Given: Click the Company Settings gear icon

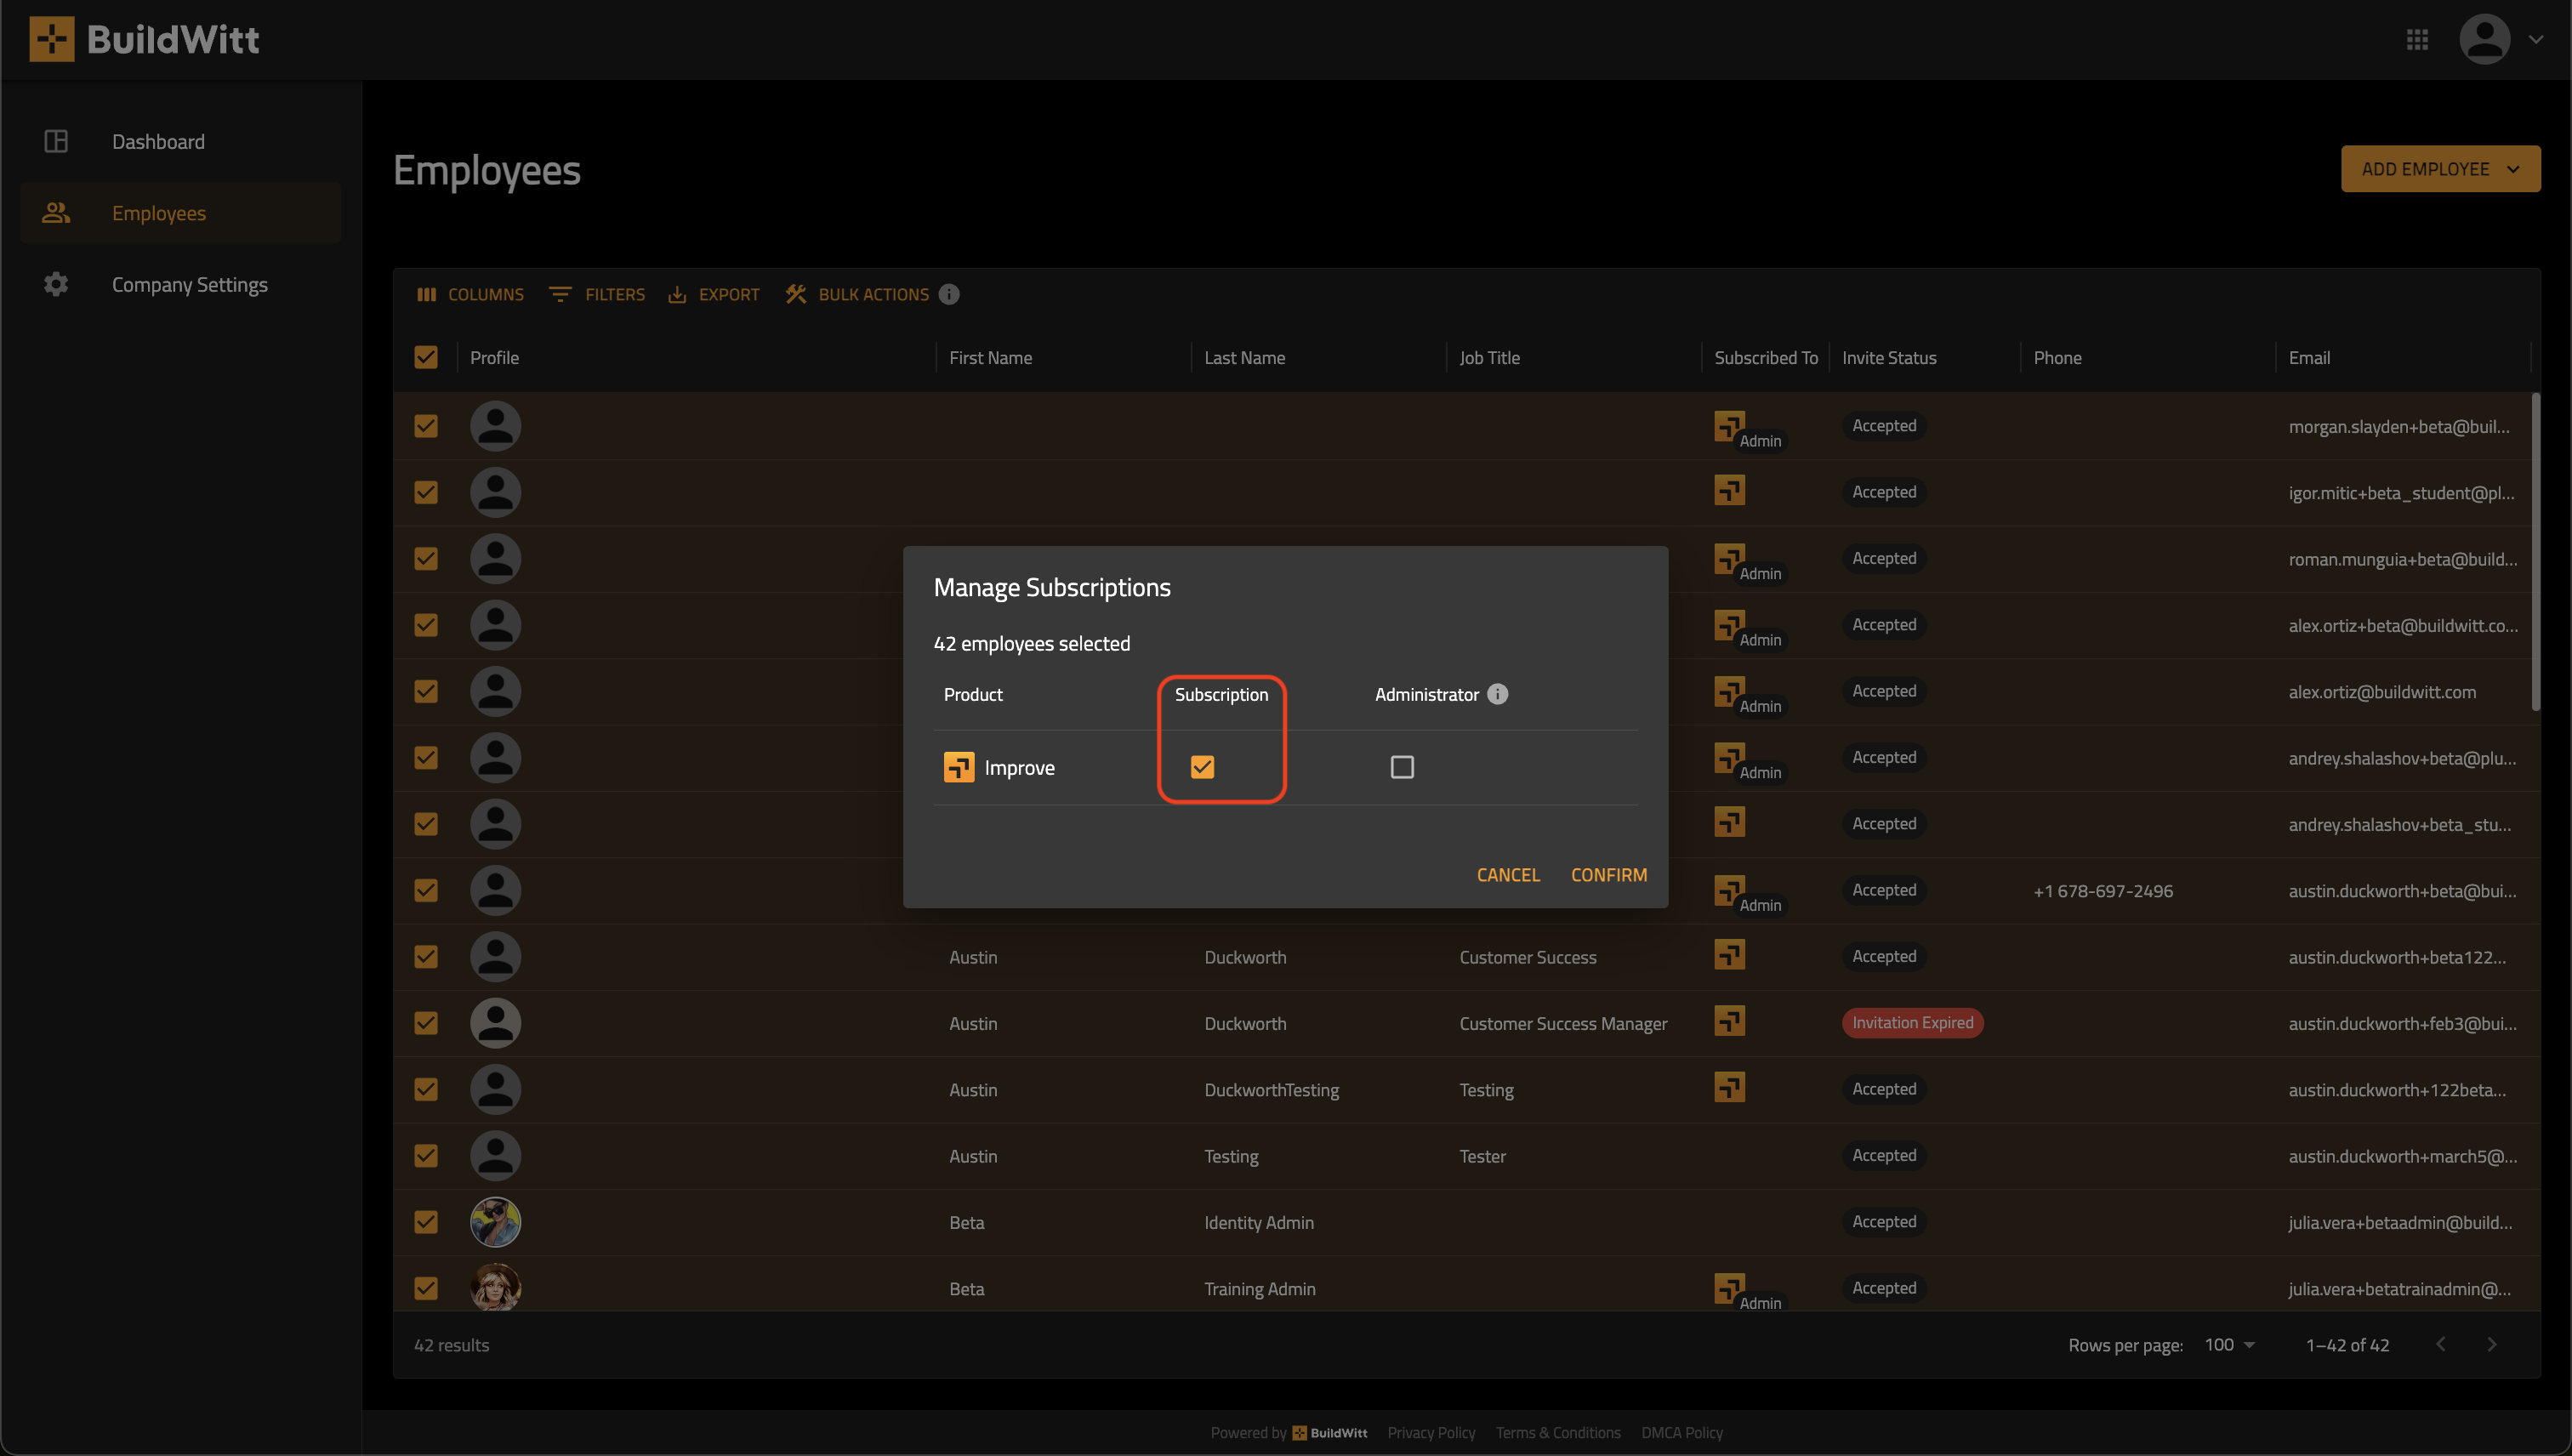Looking at the screenshot, I should (56, 284).
